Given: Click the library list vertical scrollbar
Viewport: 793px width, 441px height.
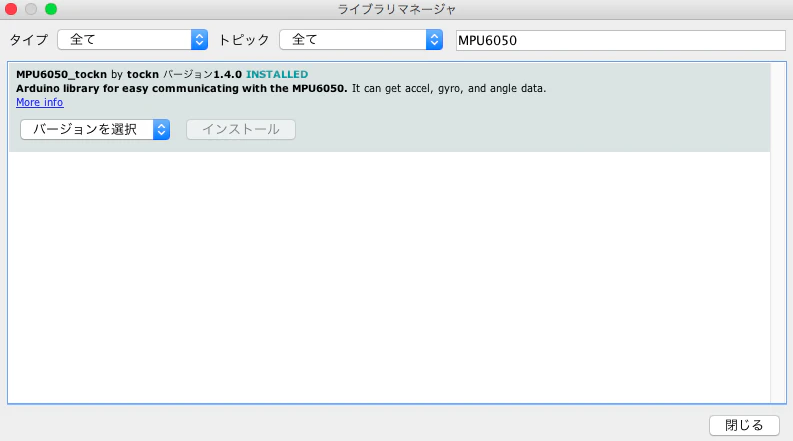Looking at the screenshot, I should pos(778,233).
